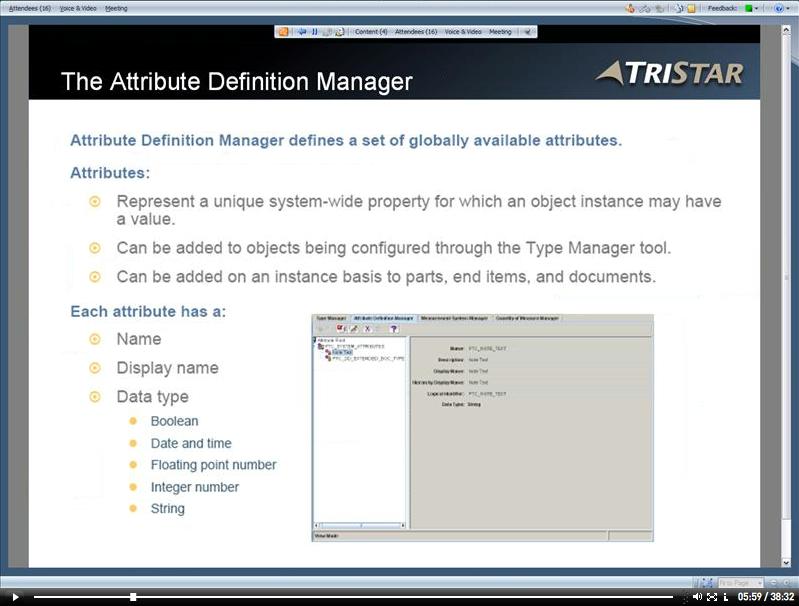Click the purple help icon in manager toolbar
Screen dimensions: 799x606
(394, 329)
